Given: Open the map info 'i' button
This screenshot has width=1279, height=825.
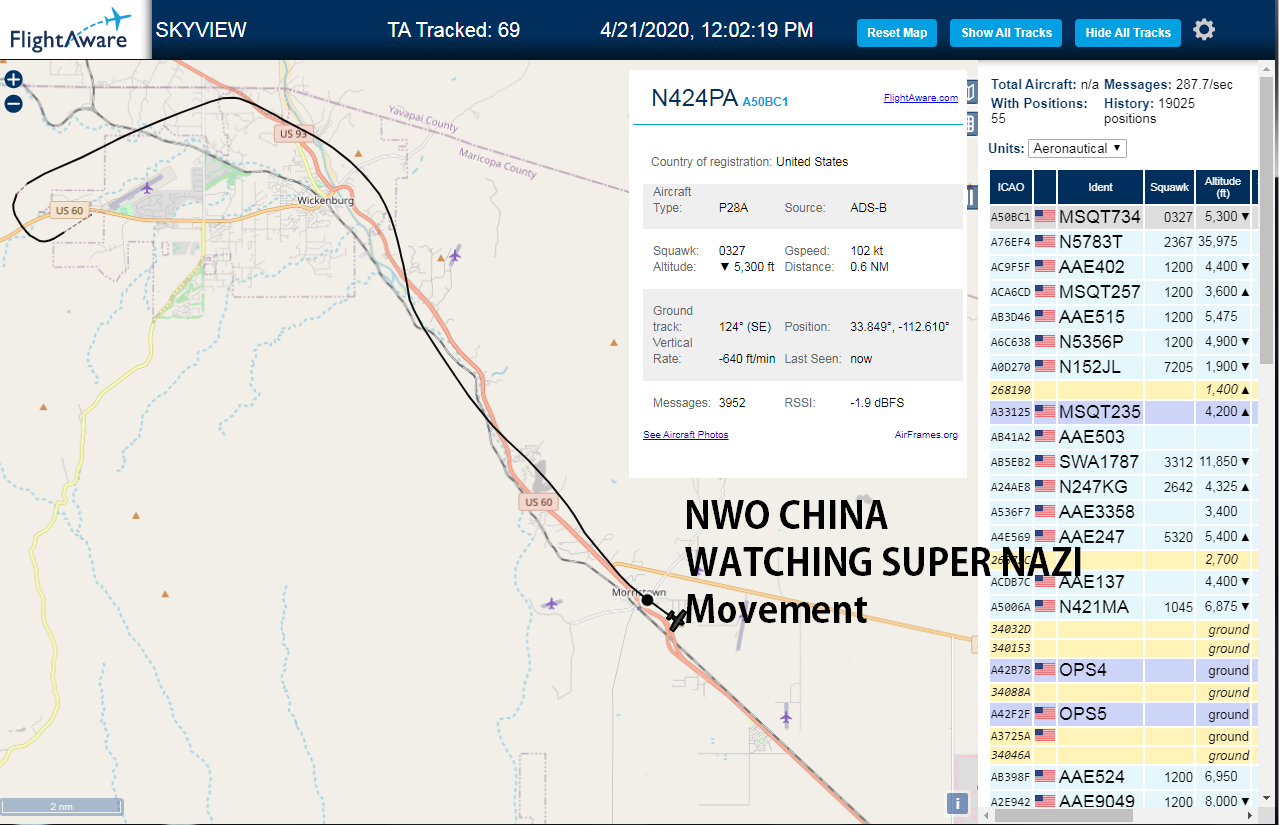Looking at the screenshot, I should (957, 803).
